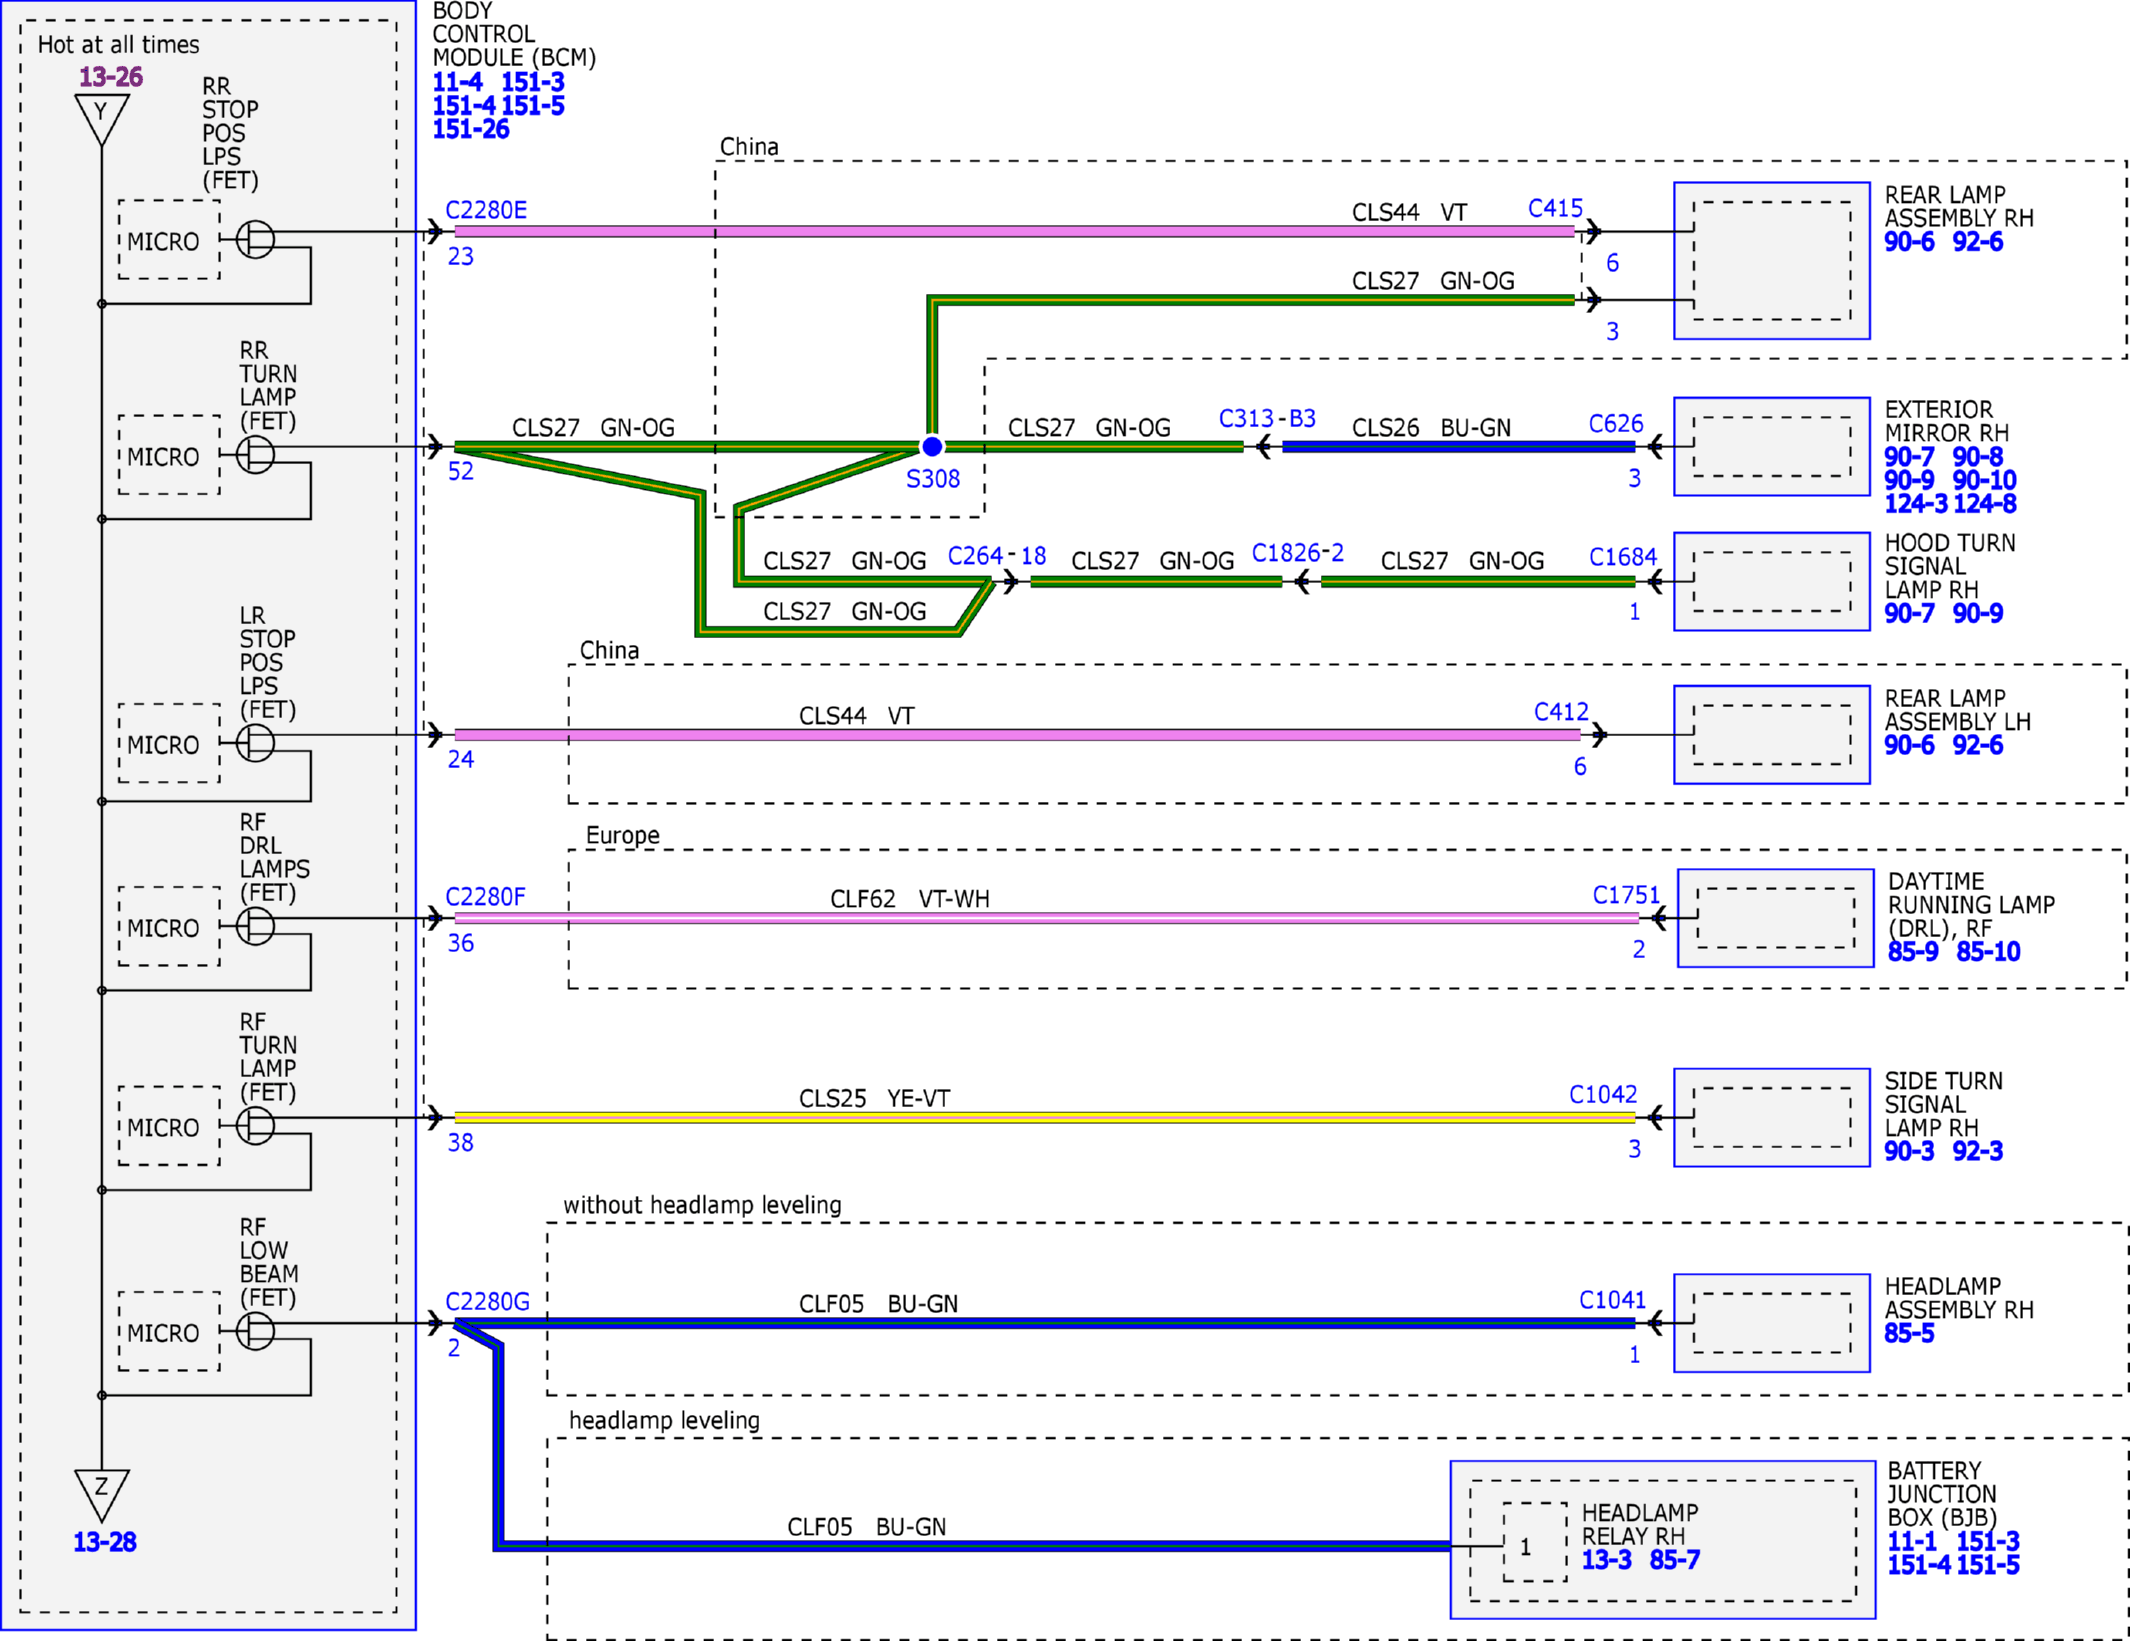The width and height of the screenshot is (2130, 1641).
Task: Click the Rear Lamp Assembly RH component box
Action: [1772, 261]
